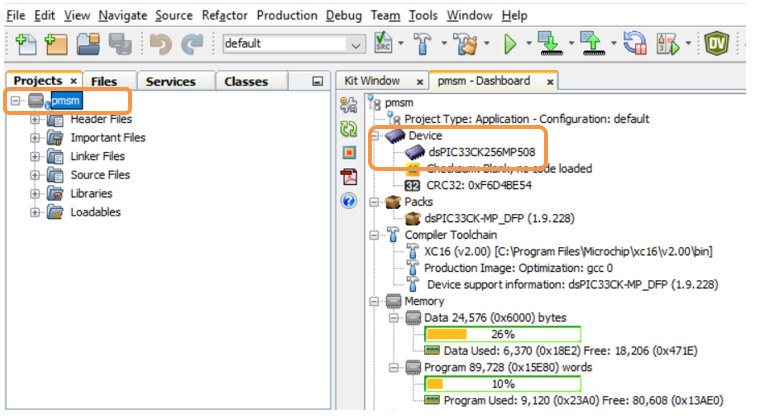Collapse the Compiler Toolchain node
The image size is (758, 418).
[x=374, y=235]
